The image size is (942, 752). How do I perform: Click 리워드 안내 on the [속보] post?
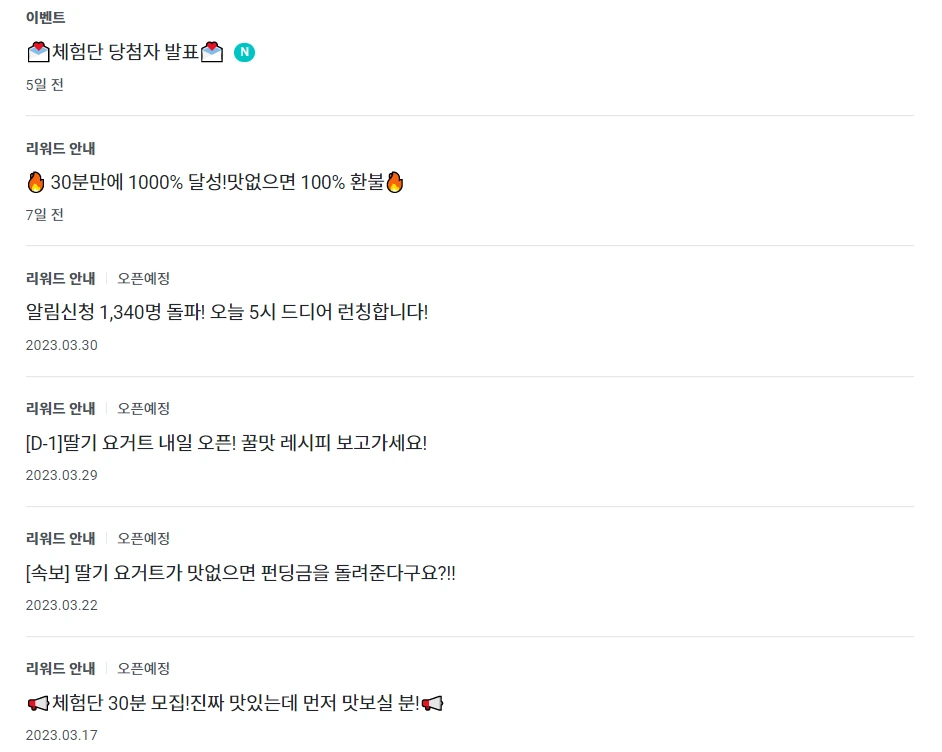point(59,538)
